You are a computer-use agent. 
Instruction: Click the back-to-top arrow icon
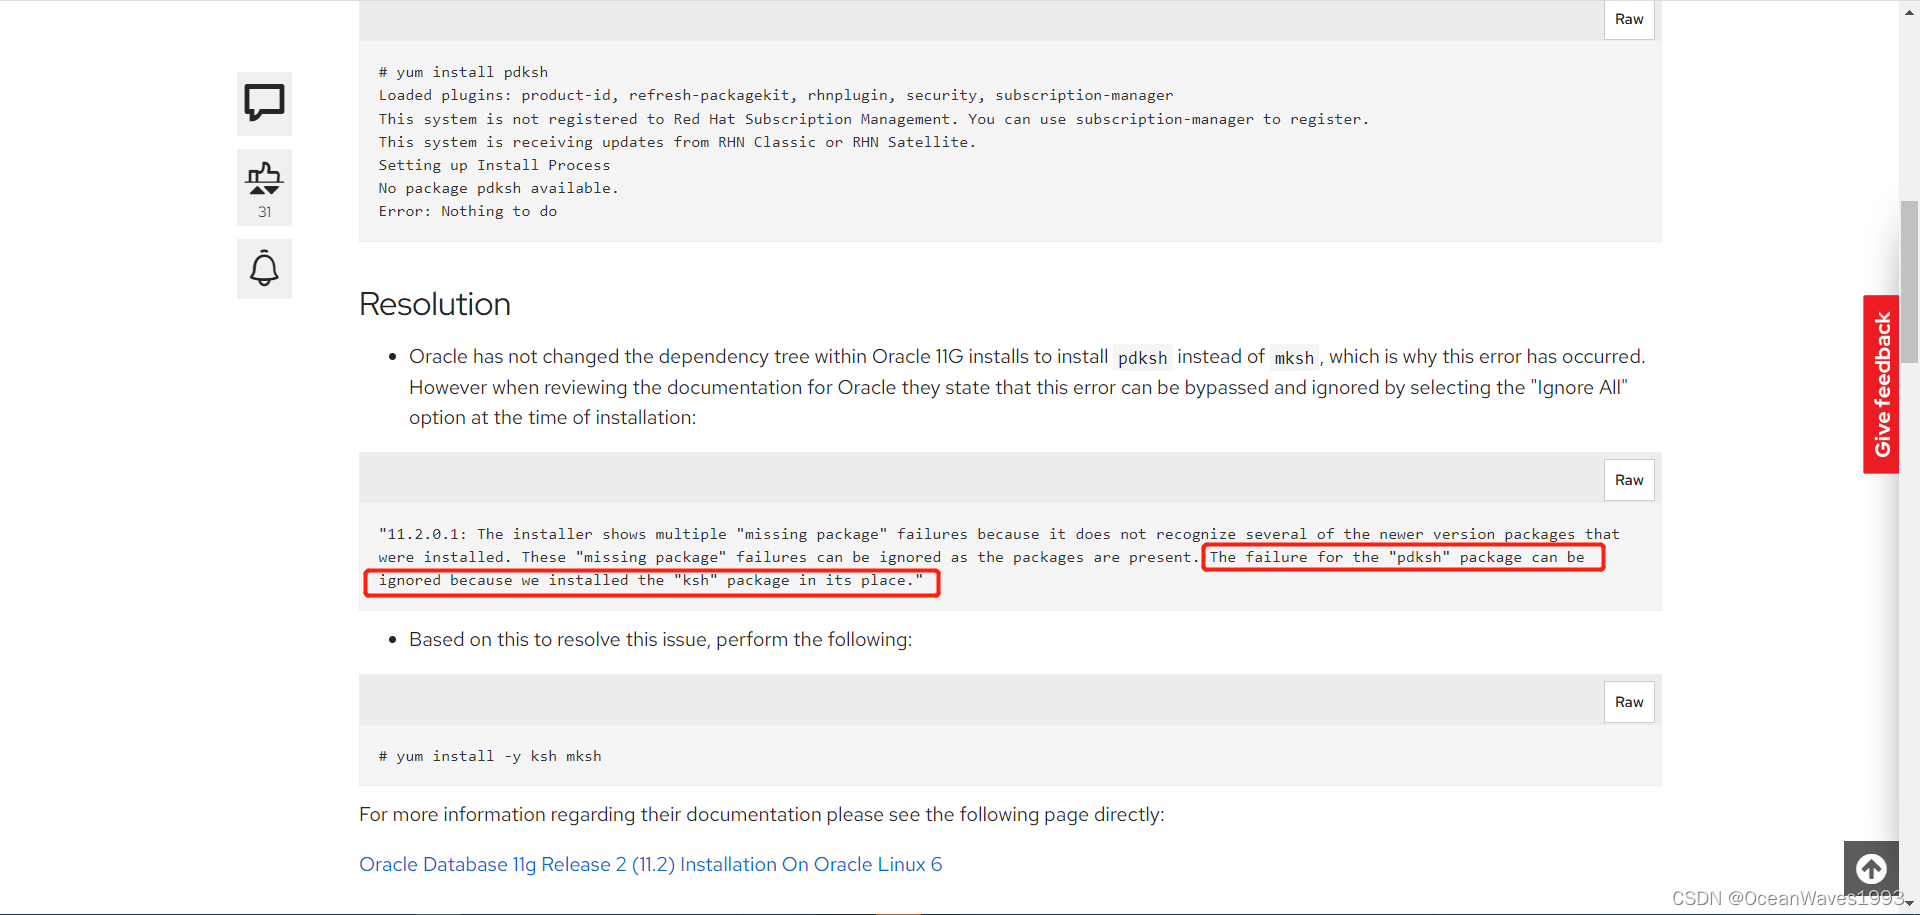[1871, 868]
